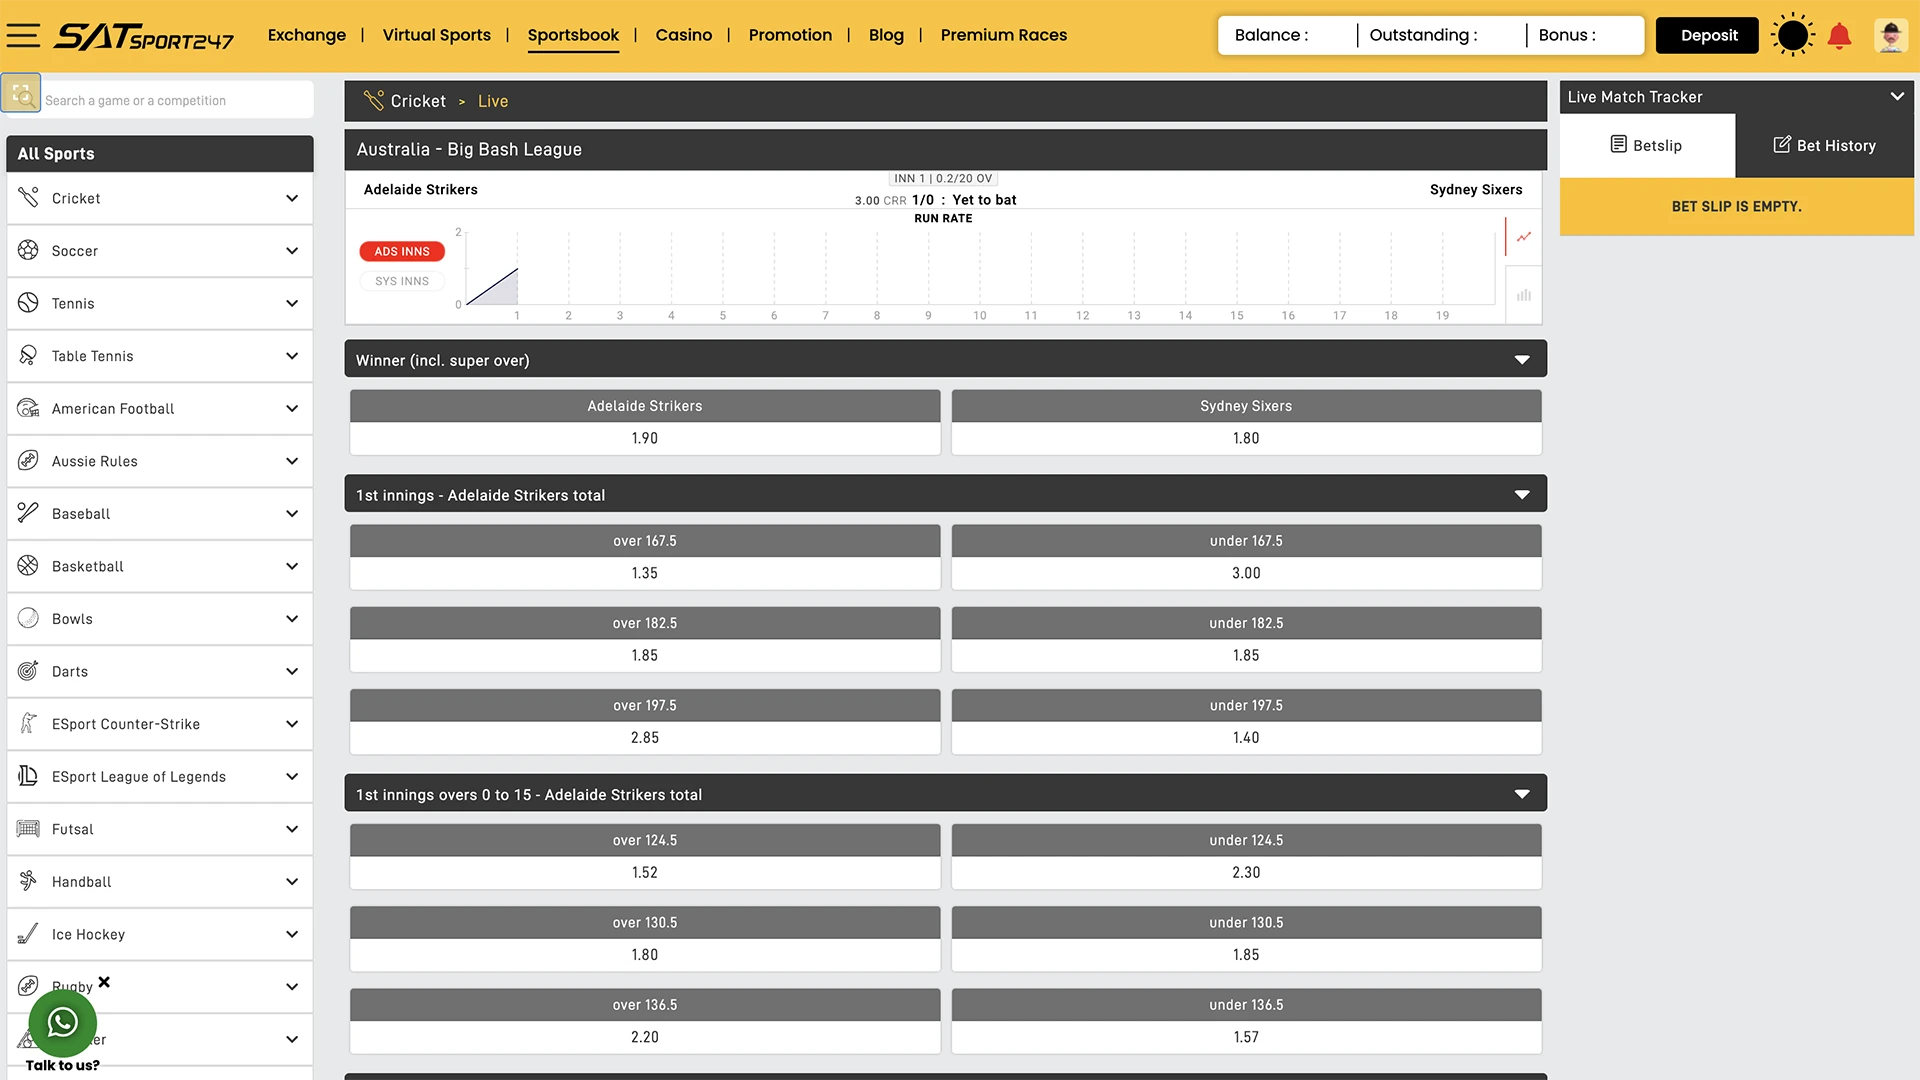Viewport: 1920px width, 1080px height.
Task: Open the Premium Races nav item
Action: (1004, 35)
